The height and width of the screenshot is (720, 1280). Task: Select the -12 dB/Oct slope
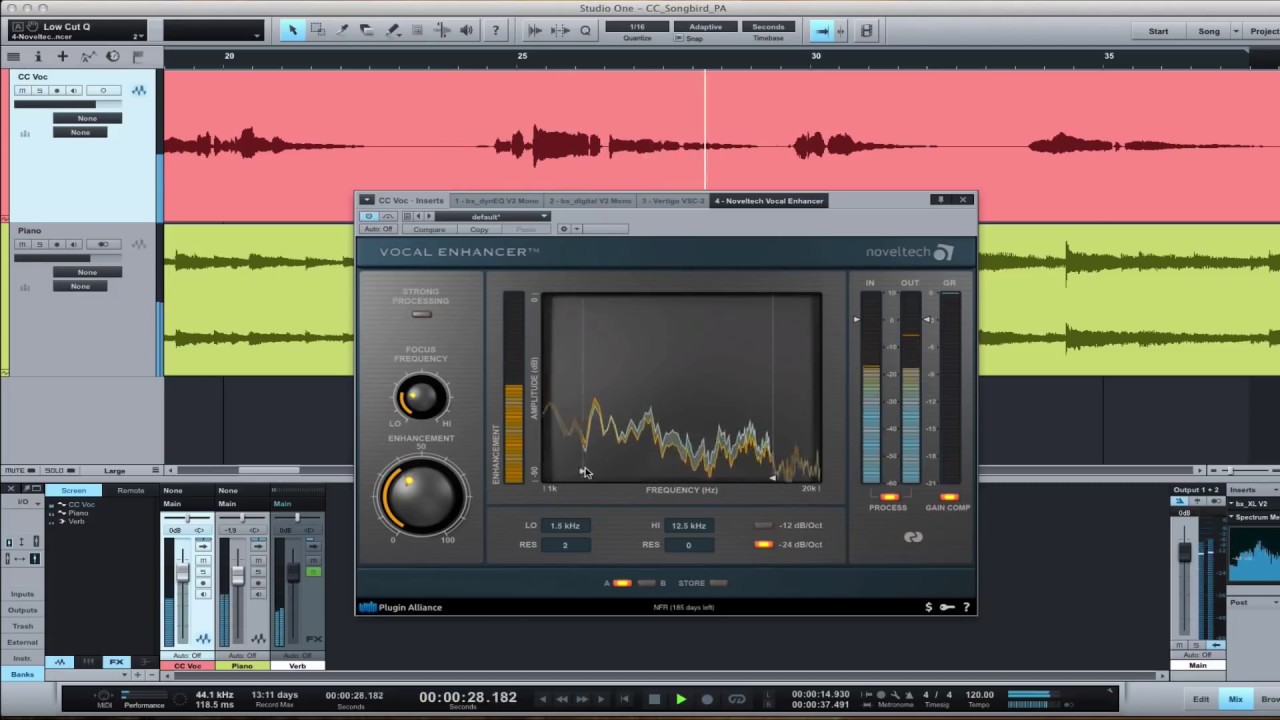(x=763, y=525)
